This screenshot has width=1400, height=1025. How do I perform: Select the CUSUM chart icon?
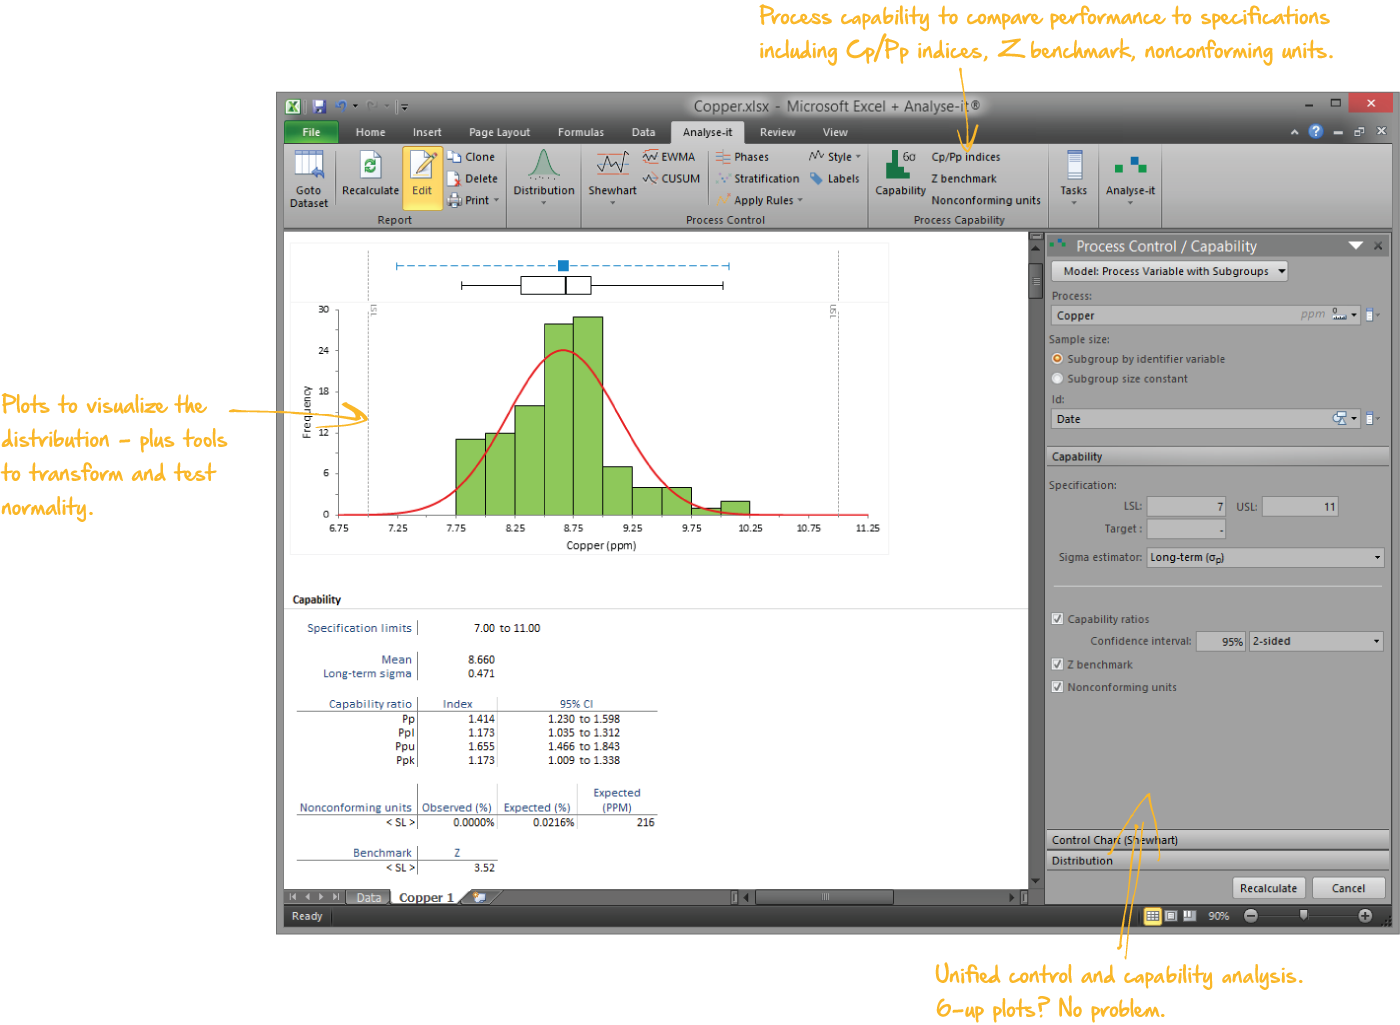pyautogui.click(x=671, y=179)
